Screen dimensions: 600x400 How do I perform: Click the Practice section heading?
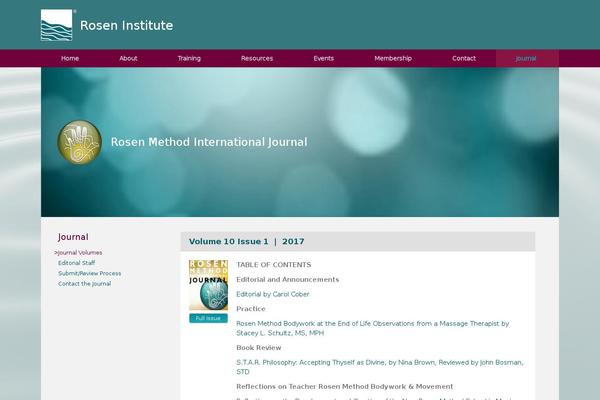tap(251, 309)
